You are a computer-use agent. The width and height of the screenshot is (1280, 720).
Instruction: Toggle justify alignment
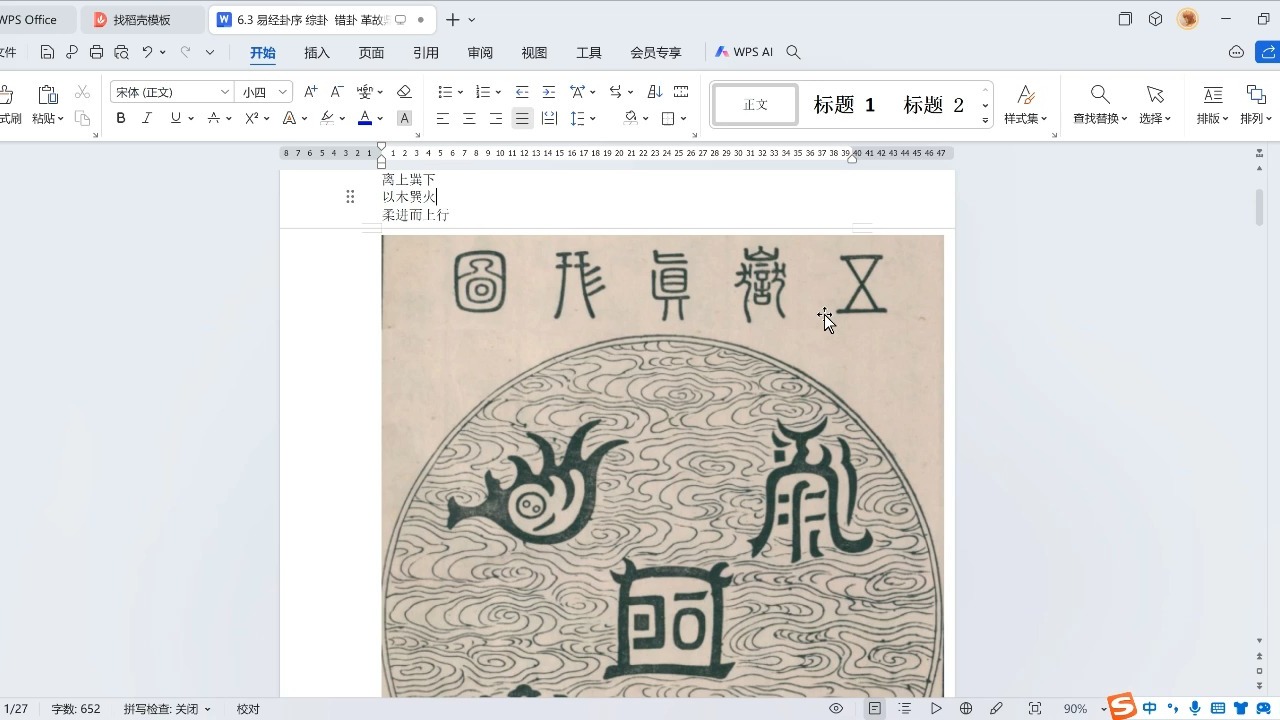click(x=522, y=118)
